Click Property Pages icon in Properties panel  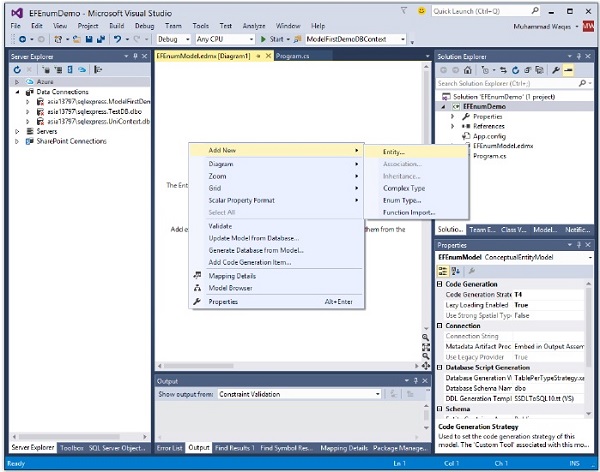472,271
